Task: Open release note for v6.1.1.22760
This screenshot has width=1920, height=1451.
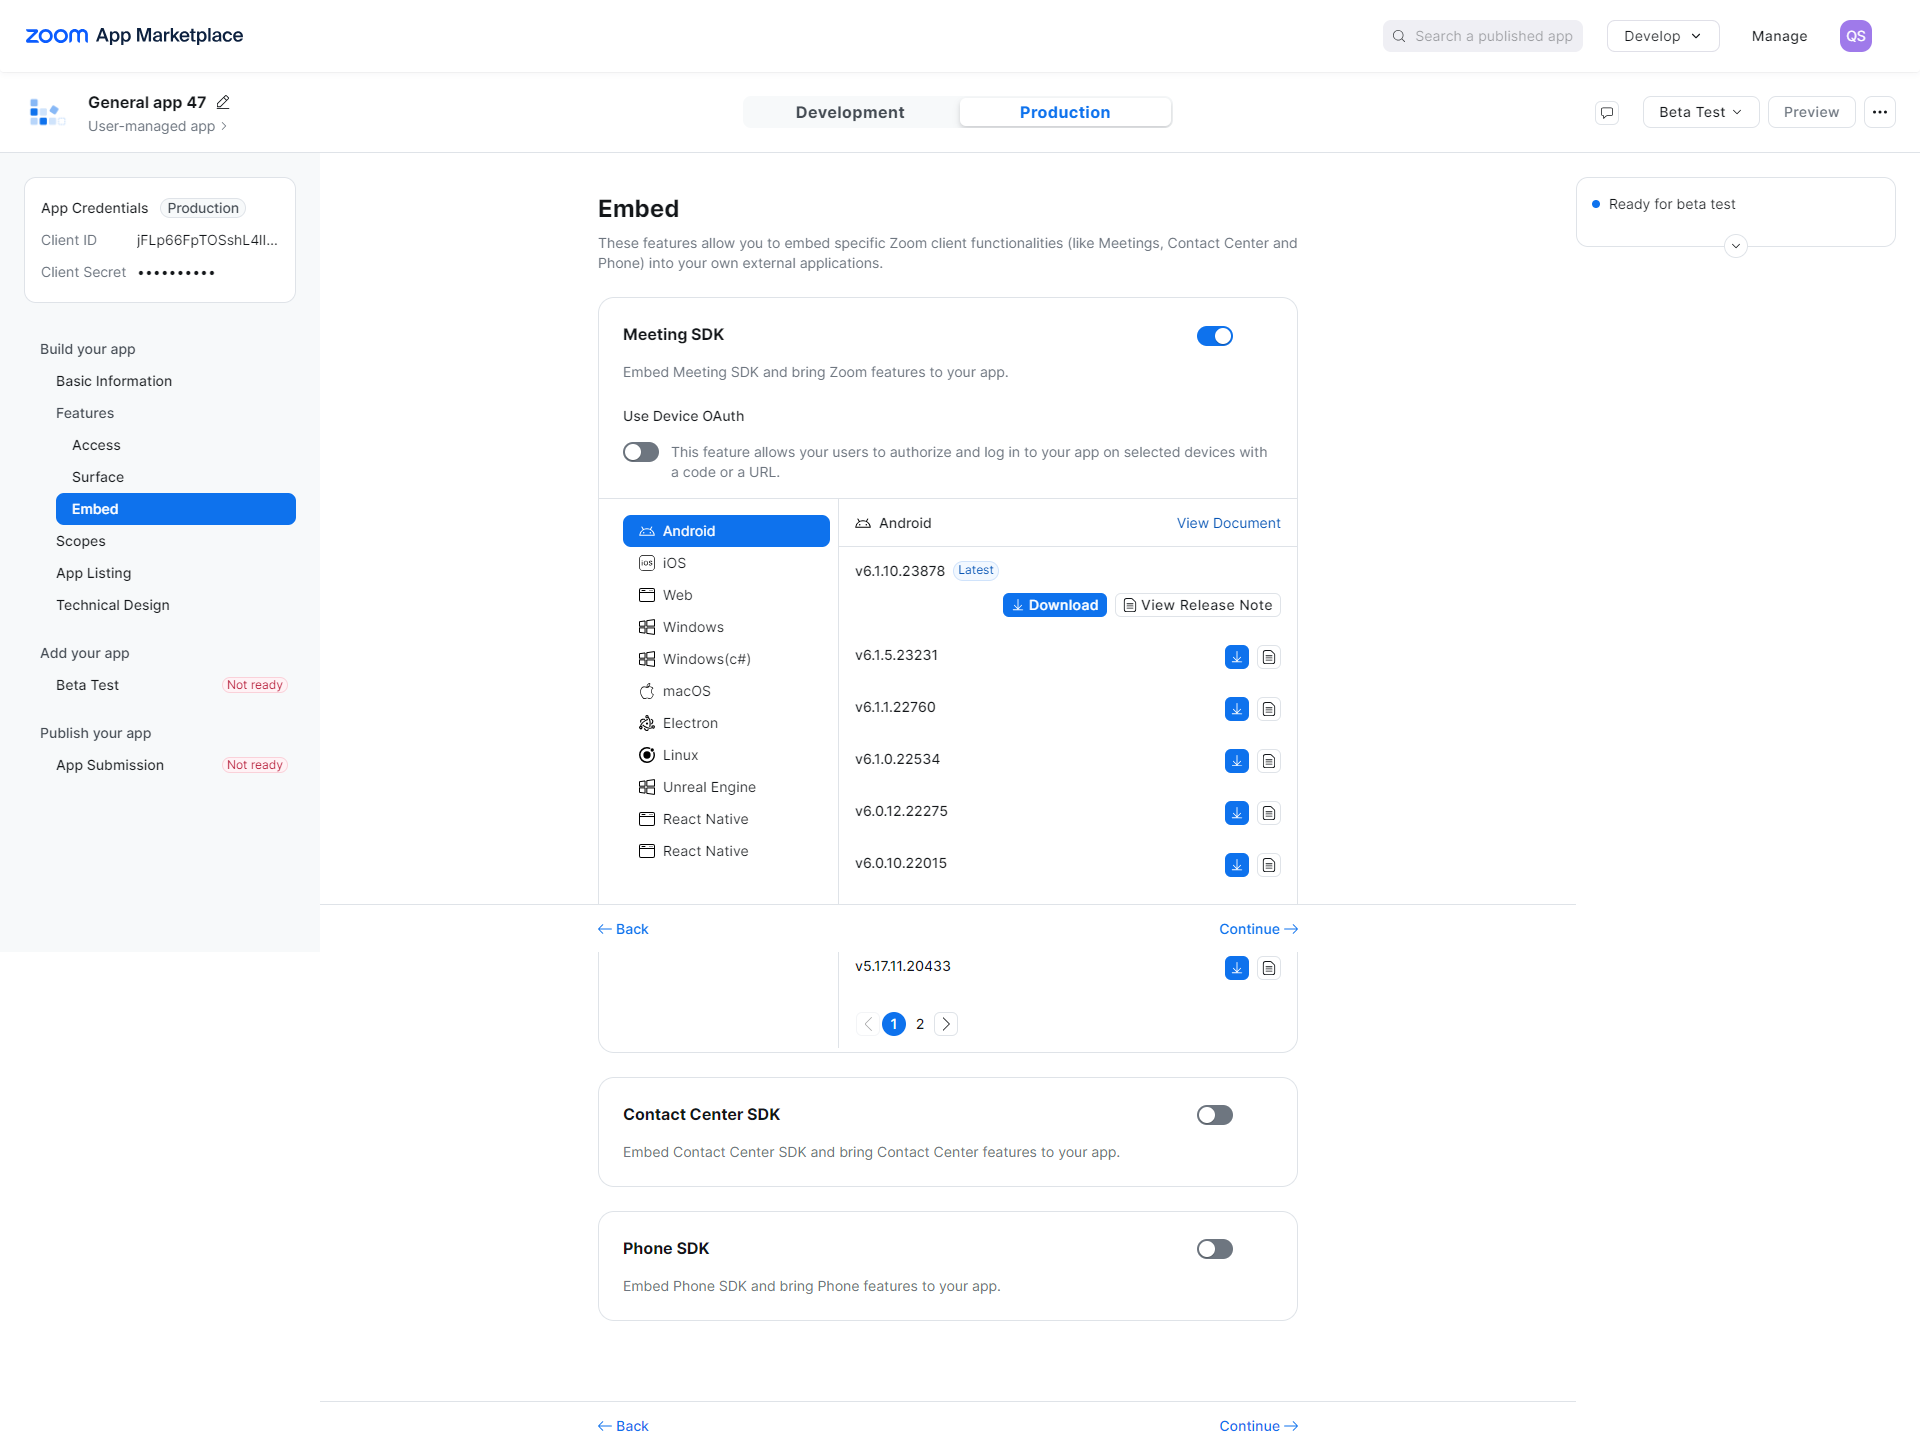Action: (x=1268, y=709)
